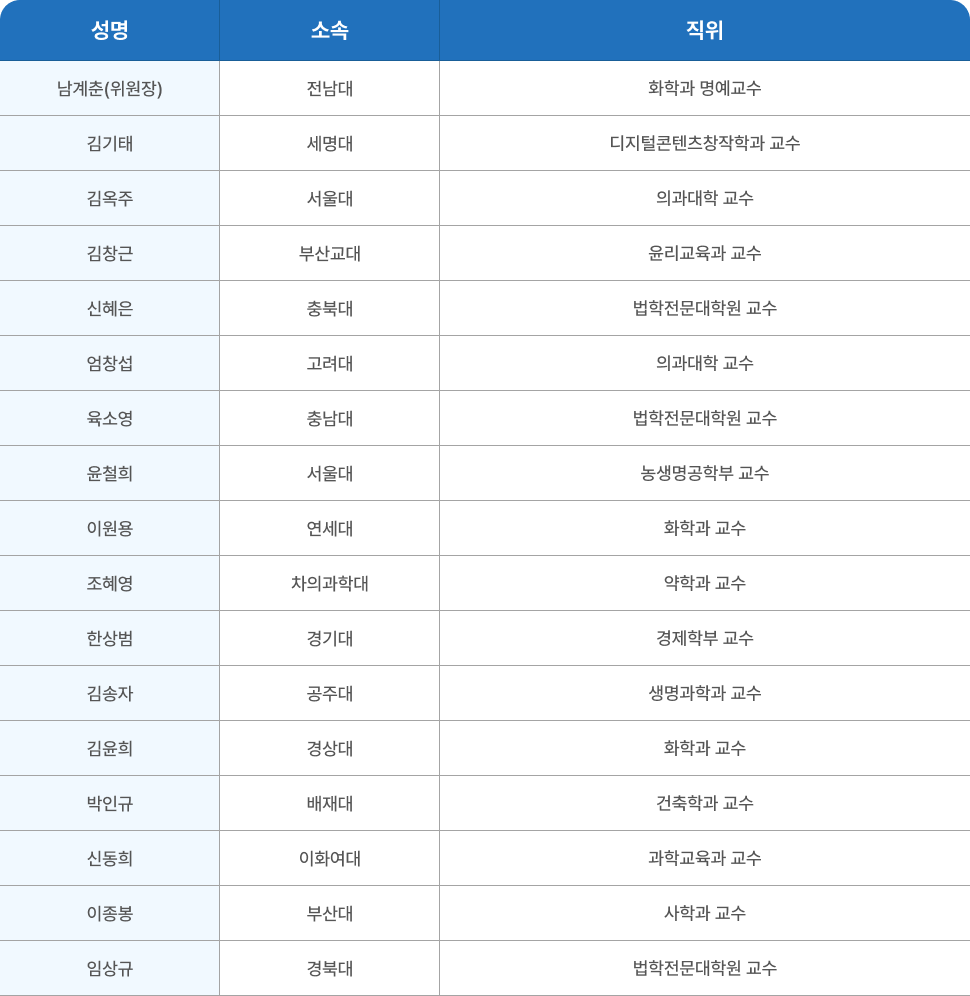This screenshot has width=970, height=996.
Task: Click 윤리교육과 교수 position cell
Action: 704,253
